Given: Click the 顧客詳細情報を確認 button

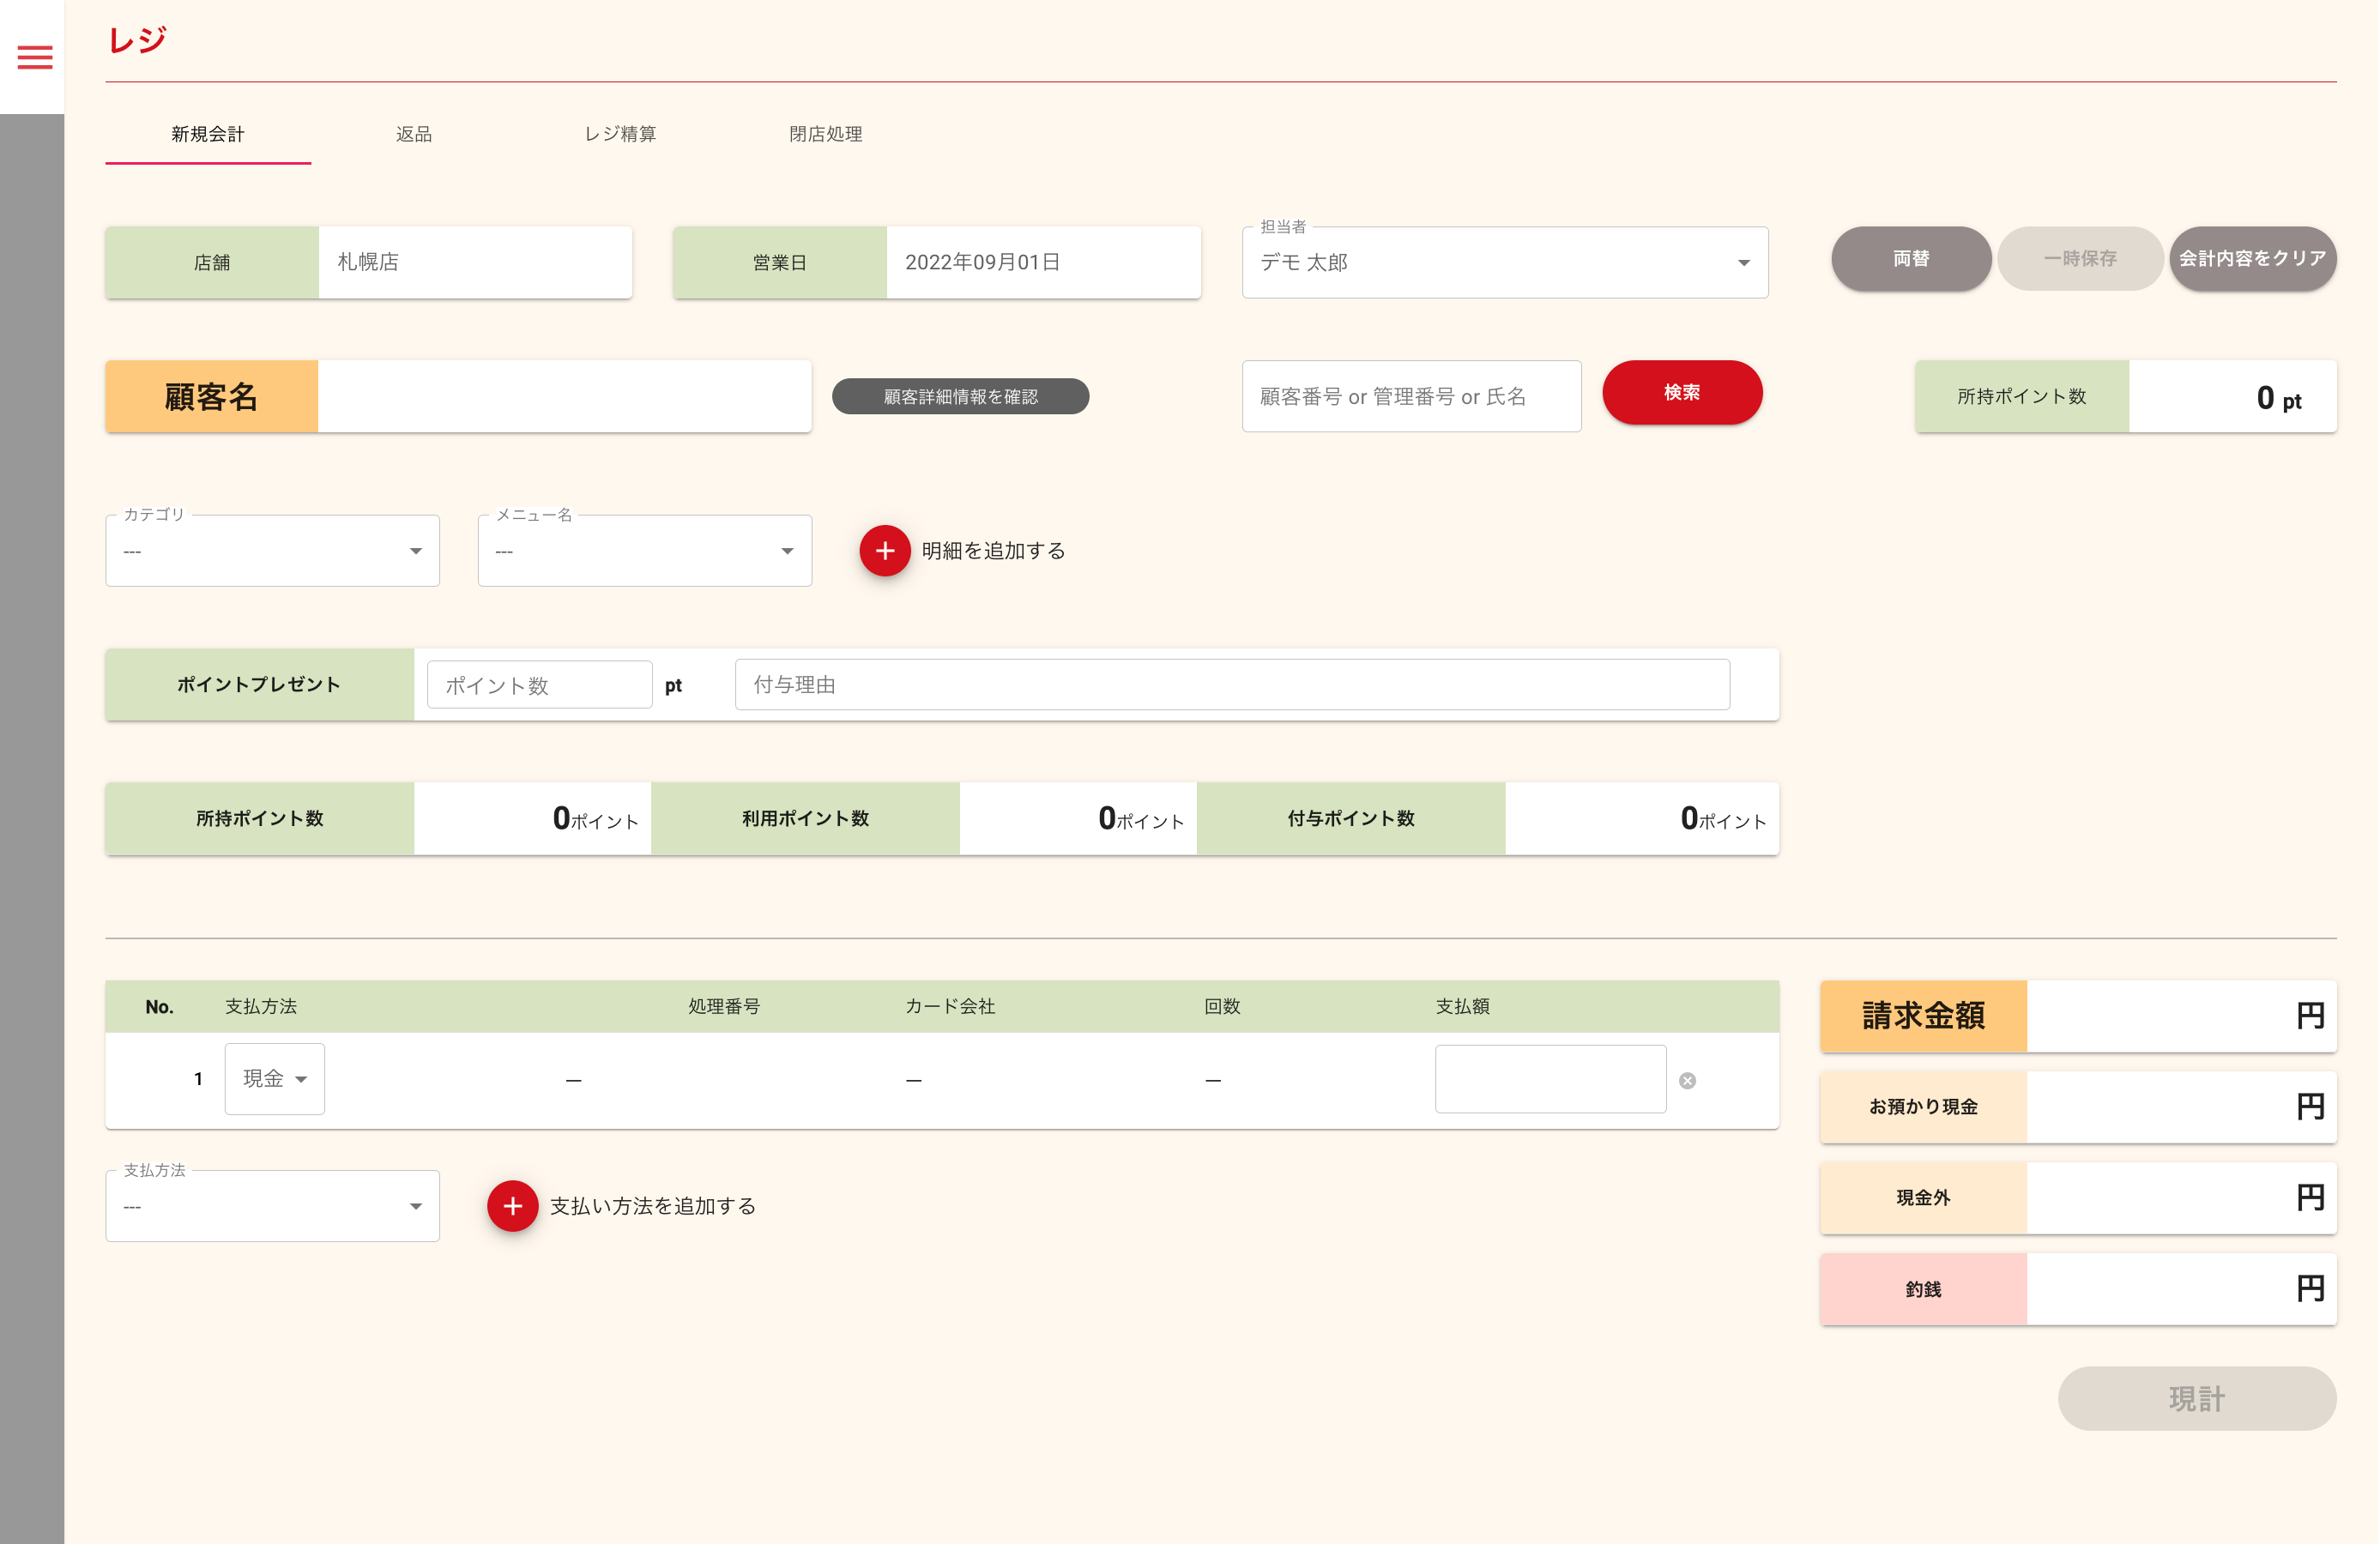Looking at the screenshot, I should pyautogui.click(x=960, y=397).
